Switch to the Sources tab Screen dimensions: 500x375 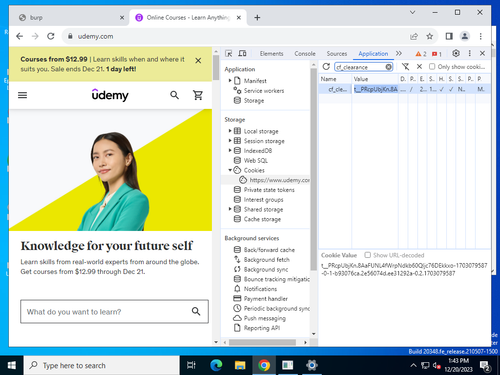337,54
